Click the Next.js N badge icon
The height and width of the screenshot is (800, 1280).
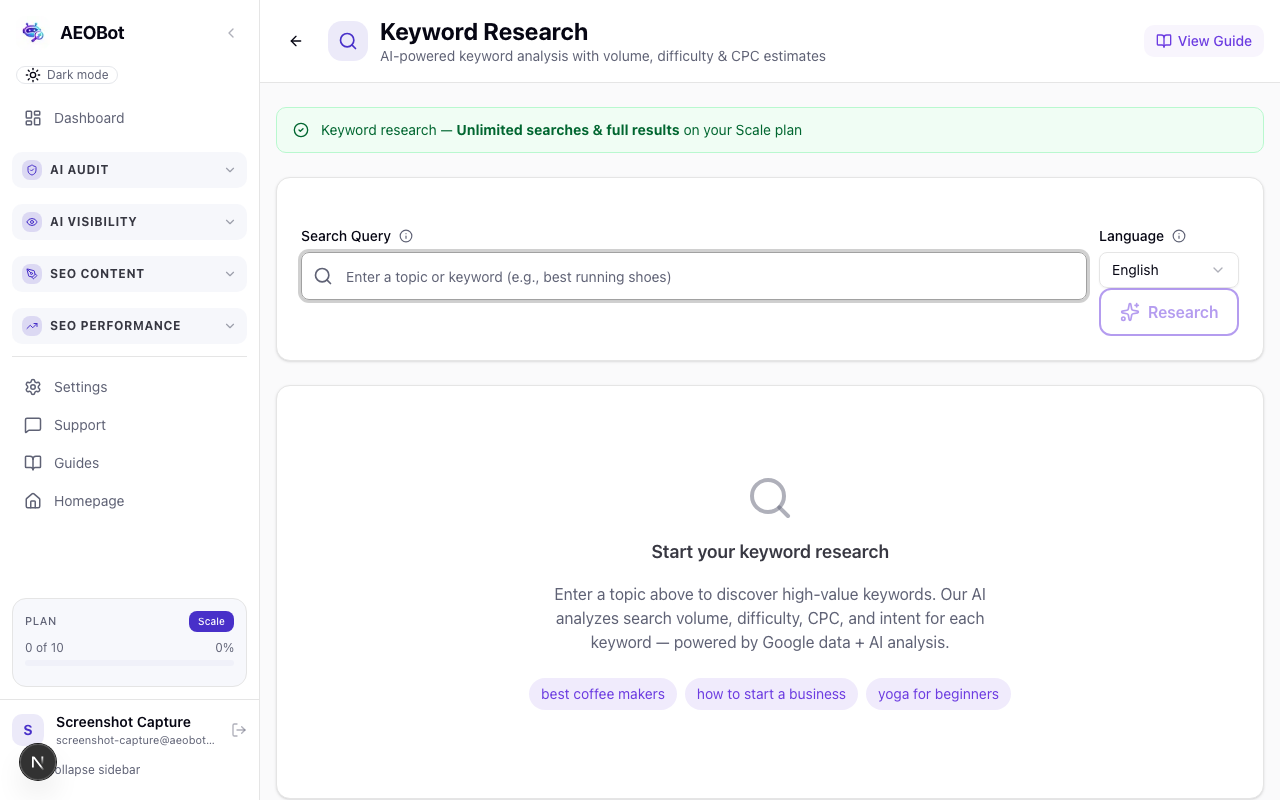[37, 762]
